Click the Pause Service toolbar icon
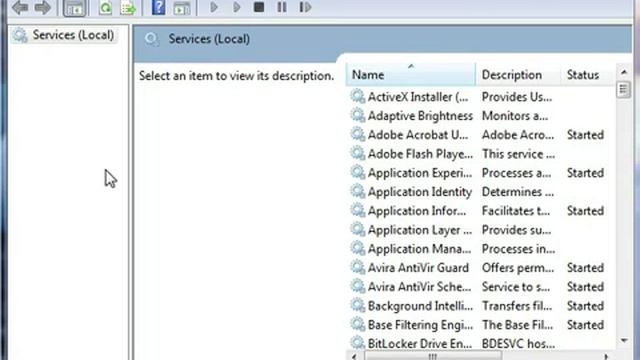The image size is (640, 360). point(282,7)
